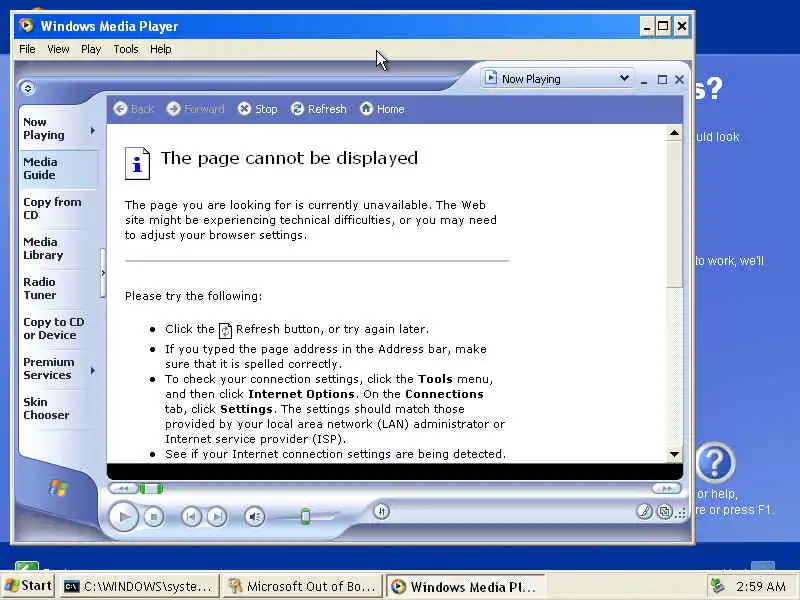Toggle shuffle with the round arrows button
Viewport: 800px width, 600px height.
point(382,511)
